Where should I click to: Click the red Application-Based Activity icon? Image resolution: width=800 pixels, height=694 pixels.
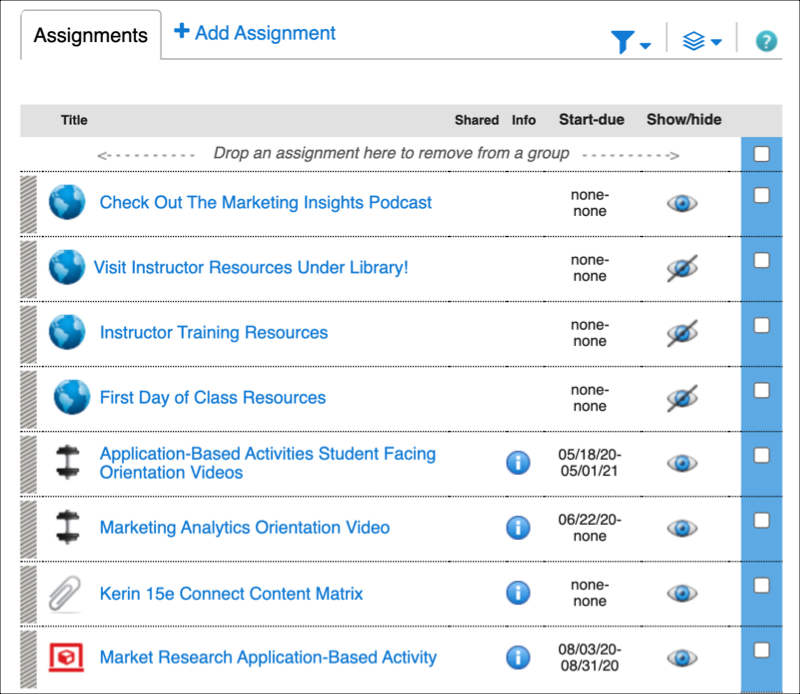pyautogui.click(x=66, y=657)
